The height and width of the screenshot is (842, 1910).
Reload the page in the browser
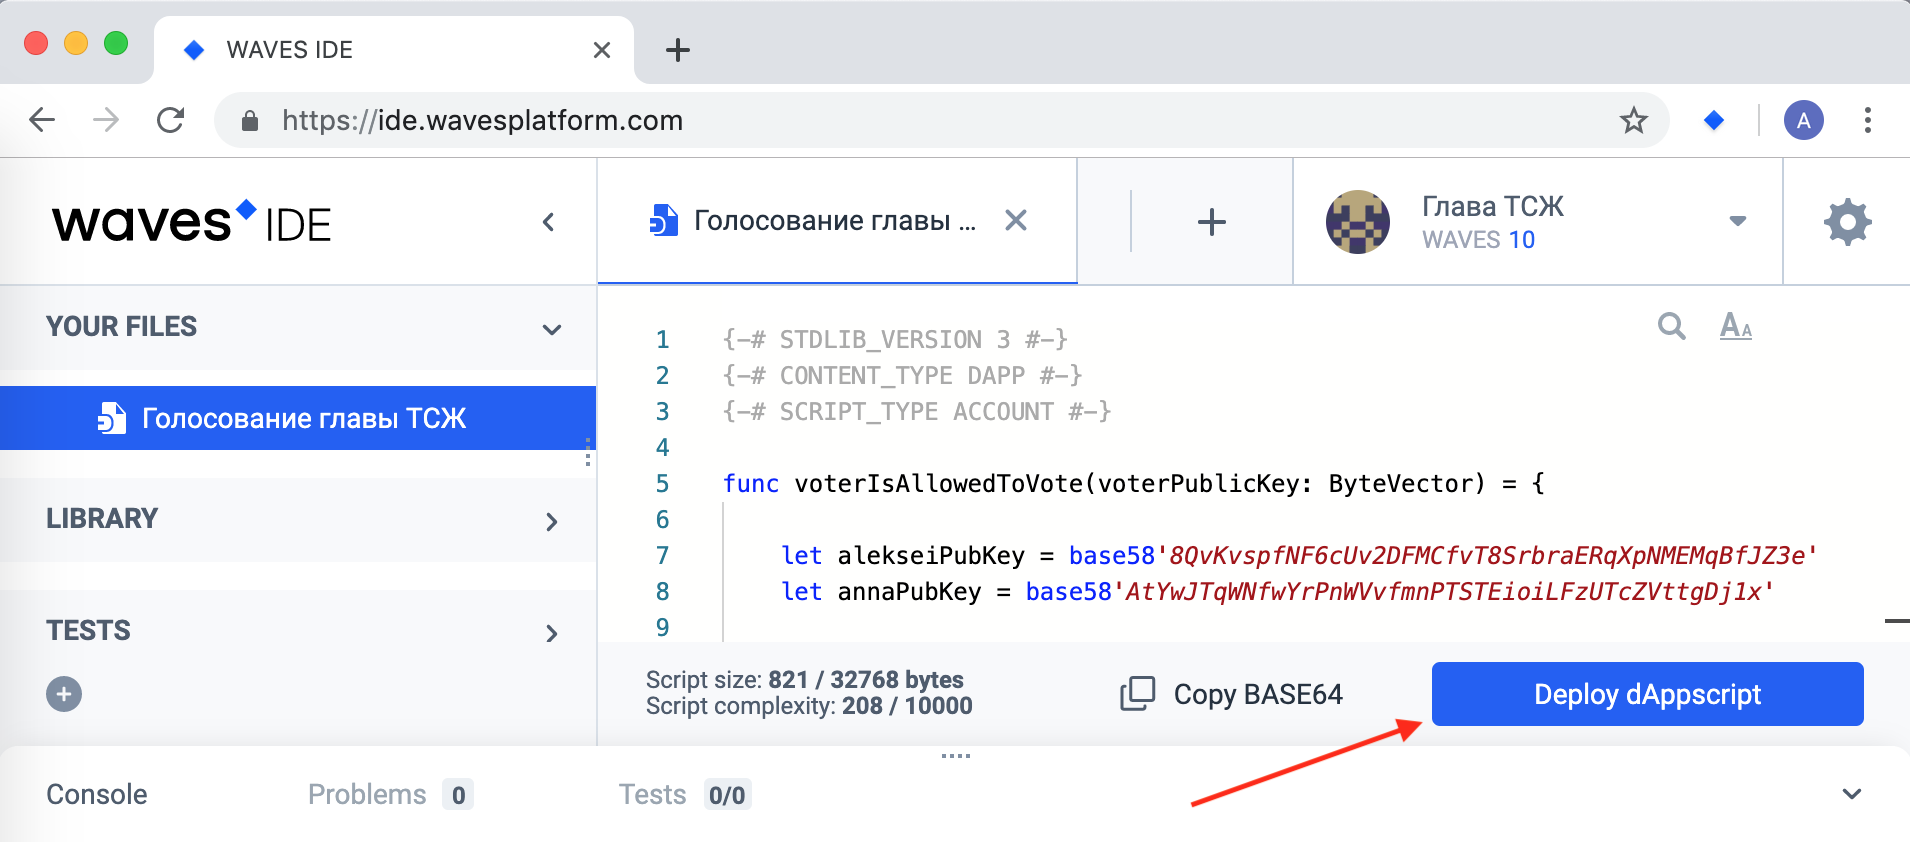coord(171,121)
